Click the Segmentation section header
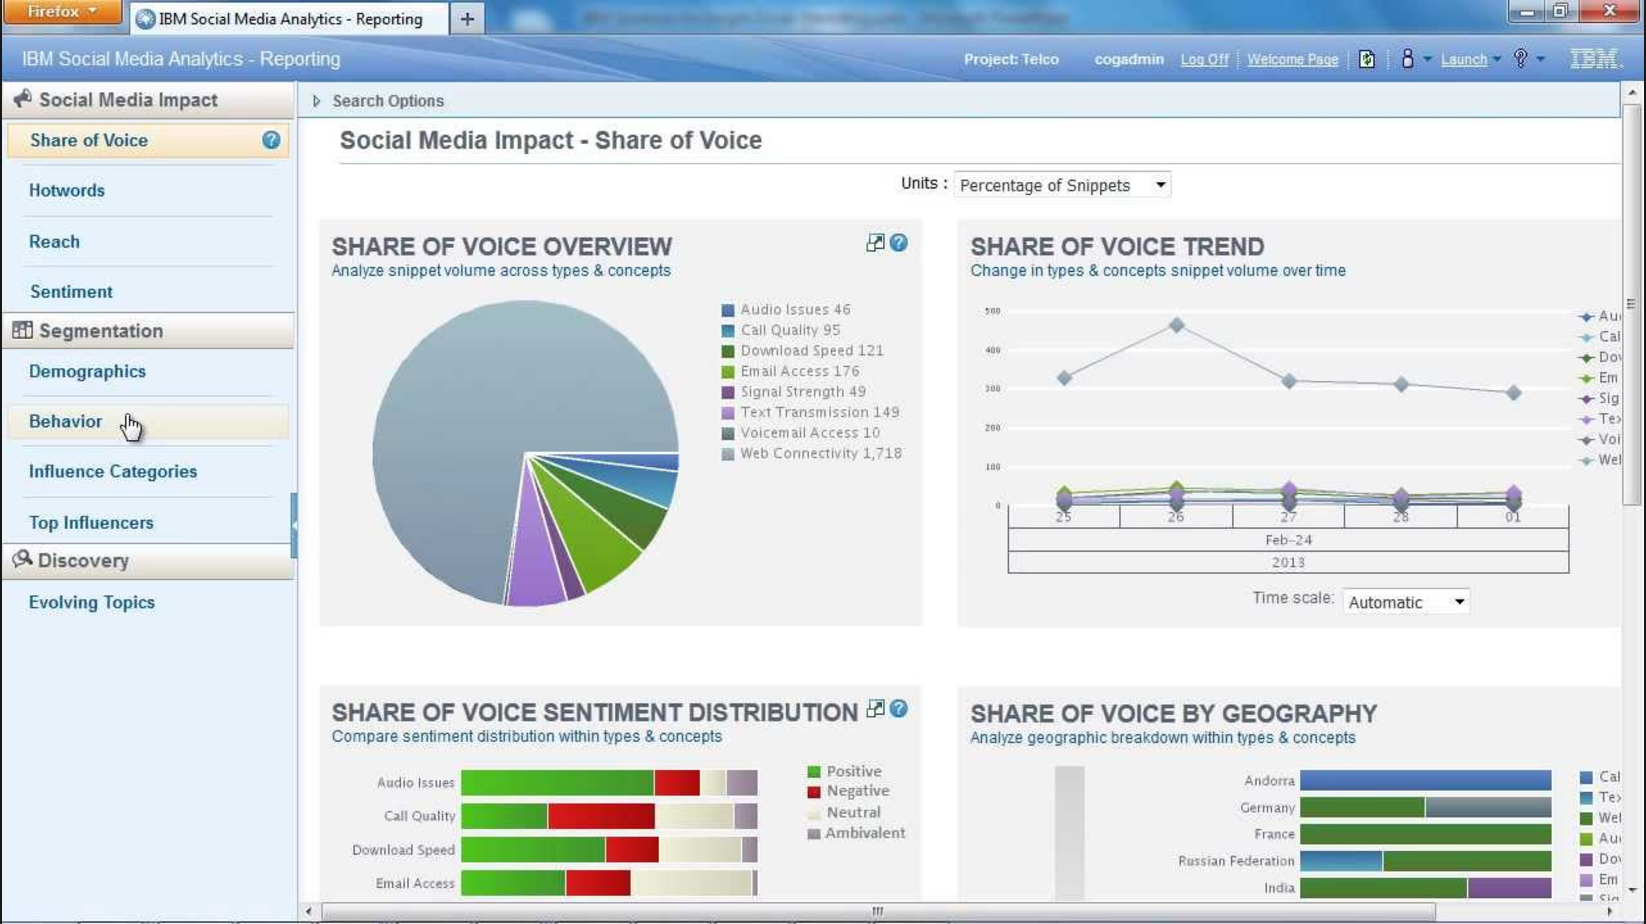 [148, 330]
